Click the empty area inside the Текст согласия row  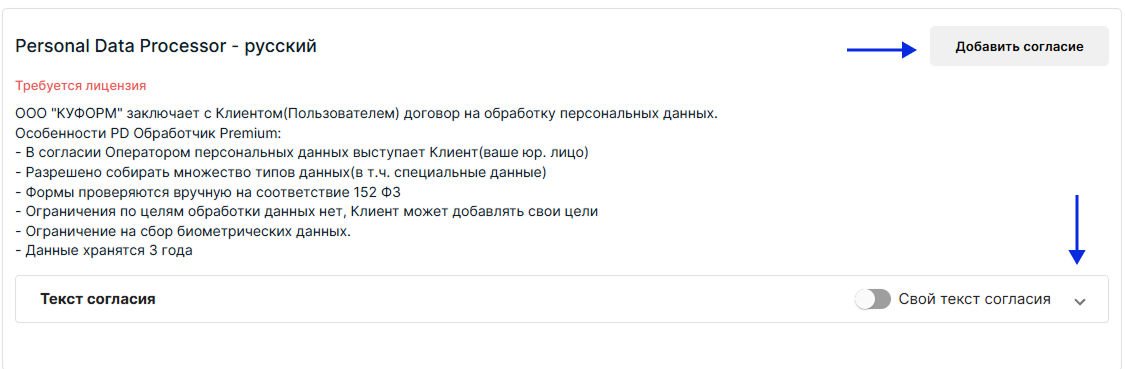point(502,299)
